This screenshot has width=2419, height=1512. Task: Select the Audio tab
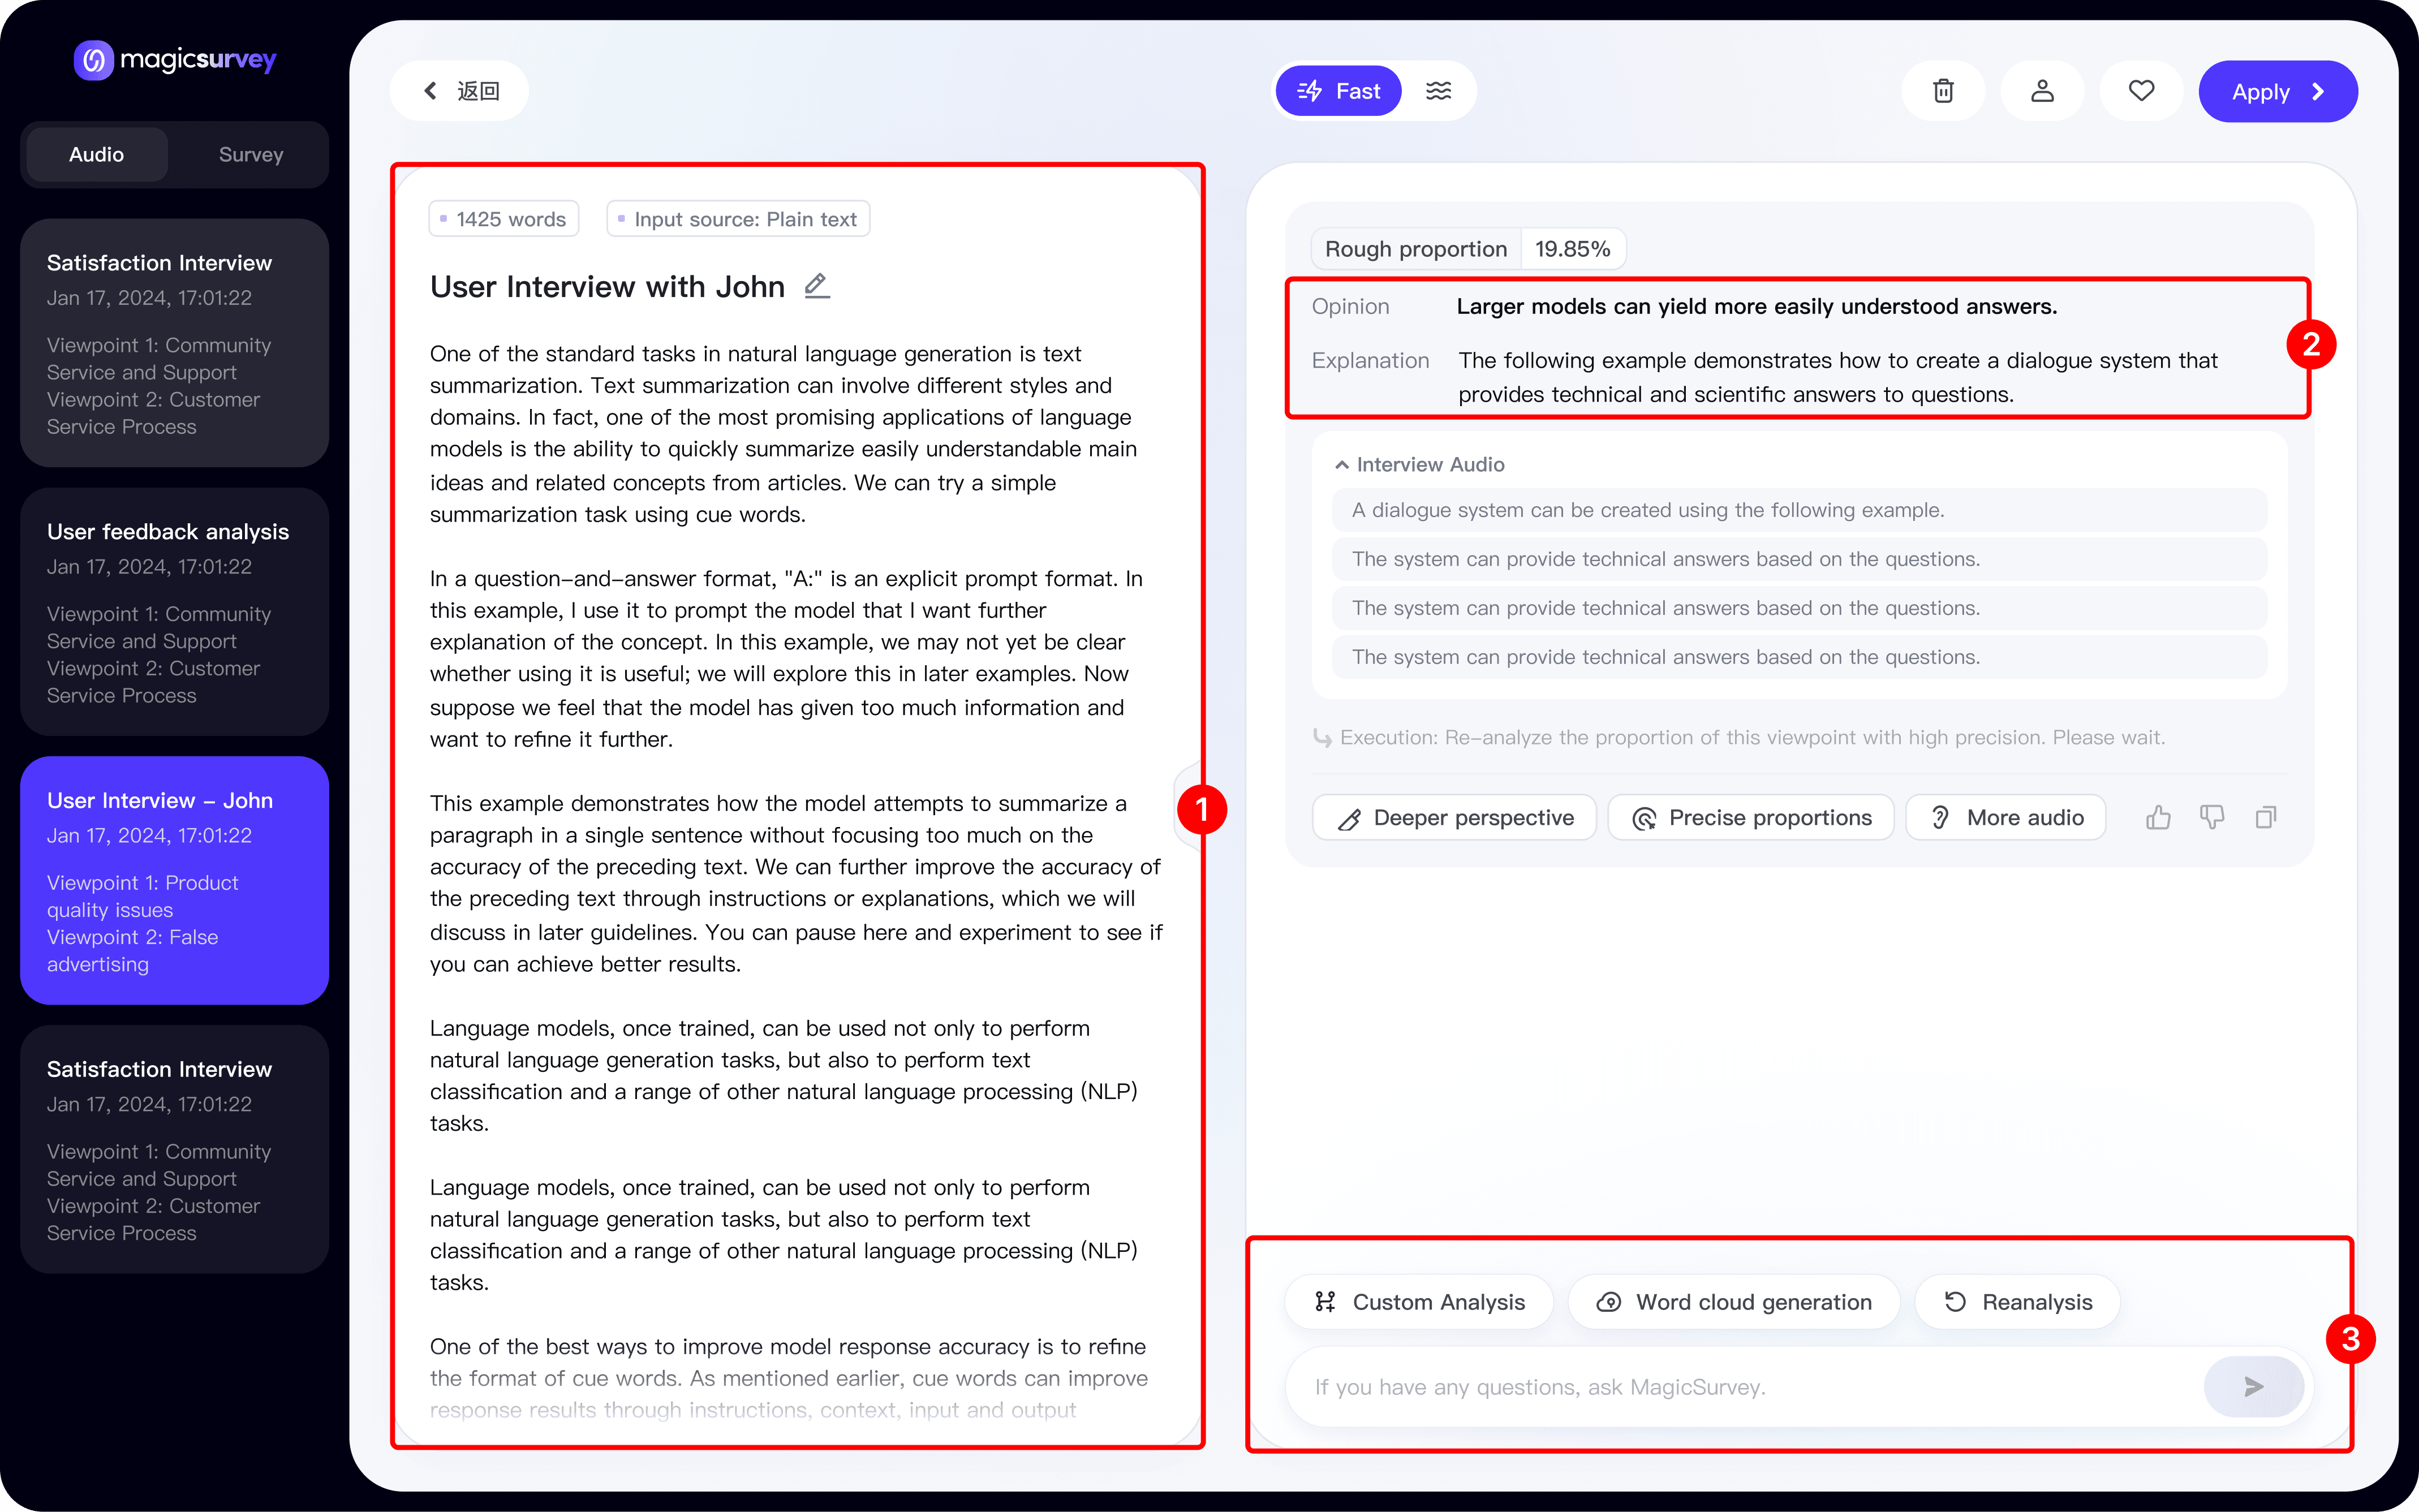(97, 155)
